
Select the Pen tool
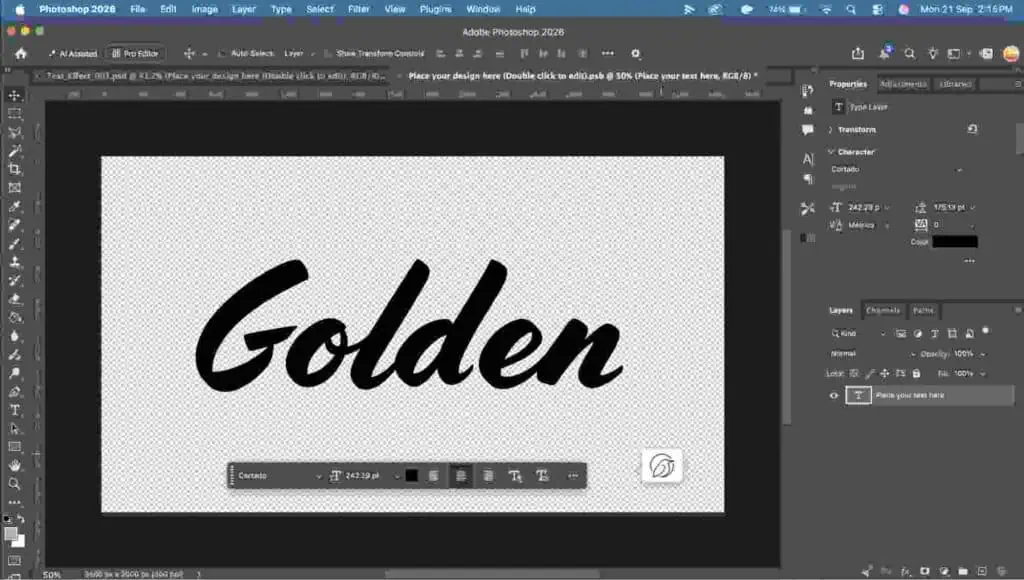pos(14,392)
